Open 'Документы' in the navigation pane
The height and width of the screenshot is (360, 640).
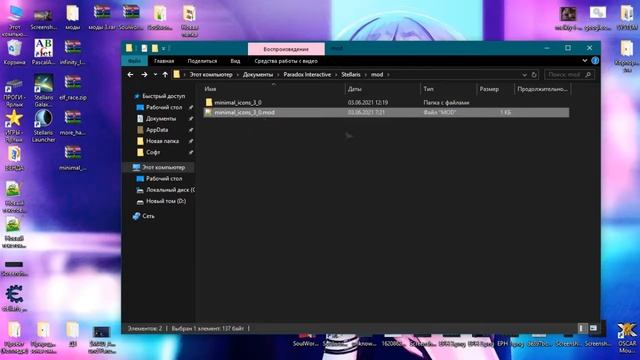161,119
